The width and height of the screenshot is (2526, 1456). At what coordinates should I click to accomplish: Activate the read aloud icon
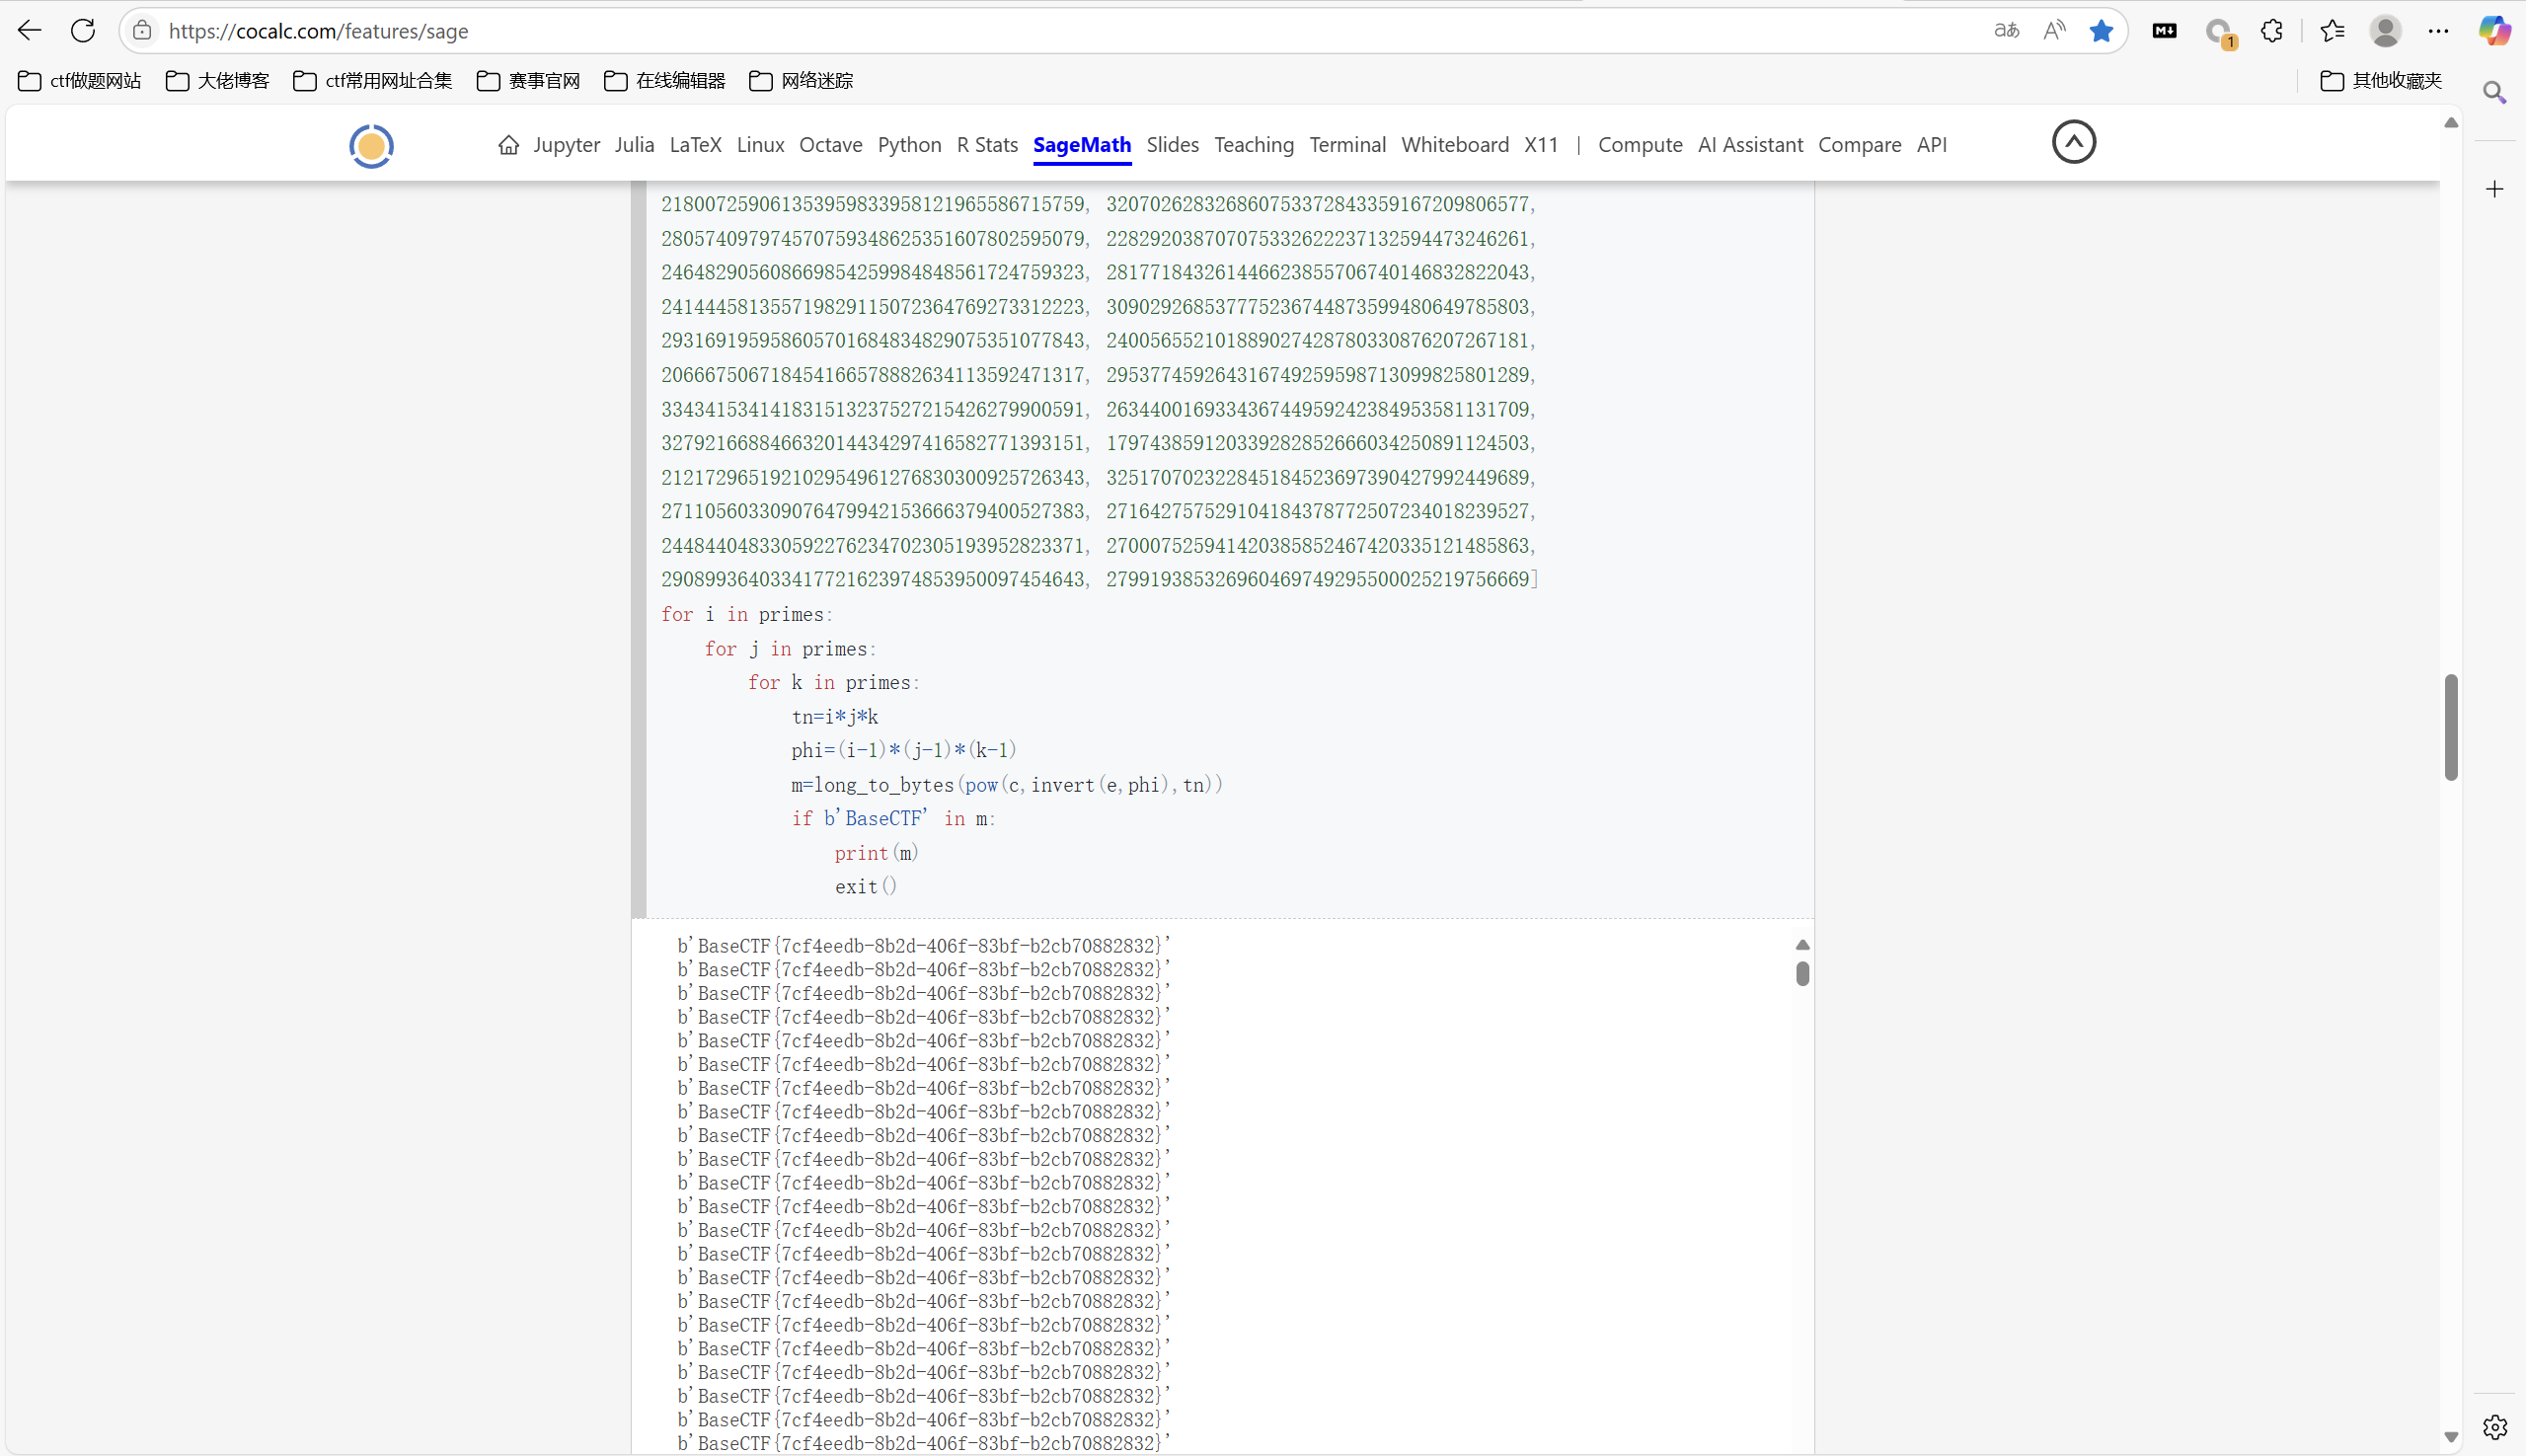2054,31
